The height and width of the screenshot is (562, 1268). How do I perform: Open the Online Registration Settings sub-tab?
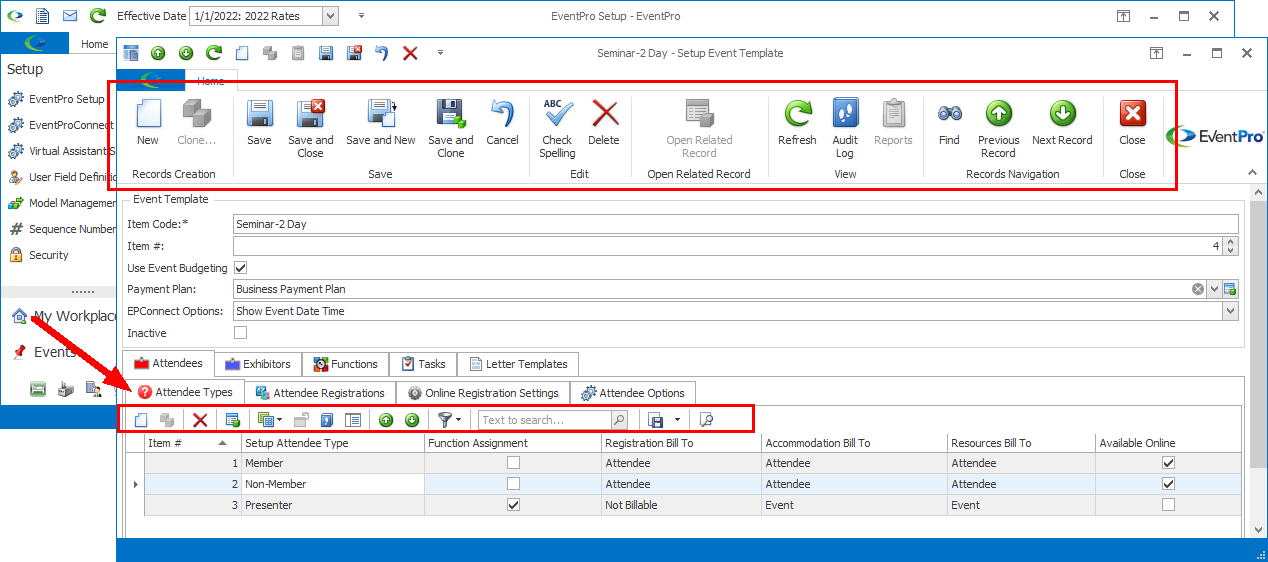483,393
